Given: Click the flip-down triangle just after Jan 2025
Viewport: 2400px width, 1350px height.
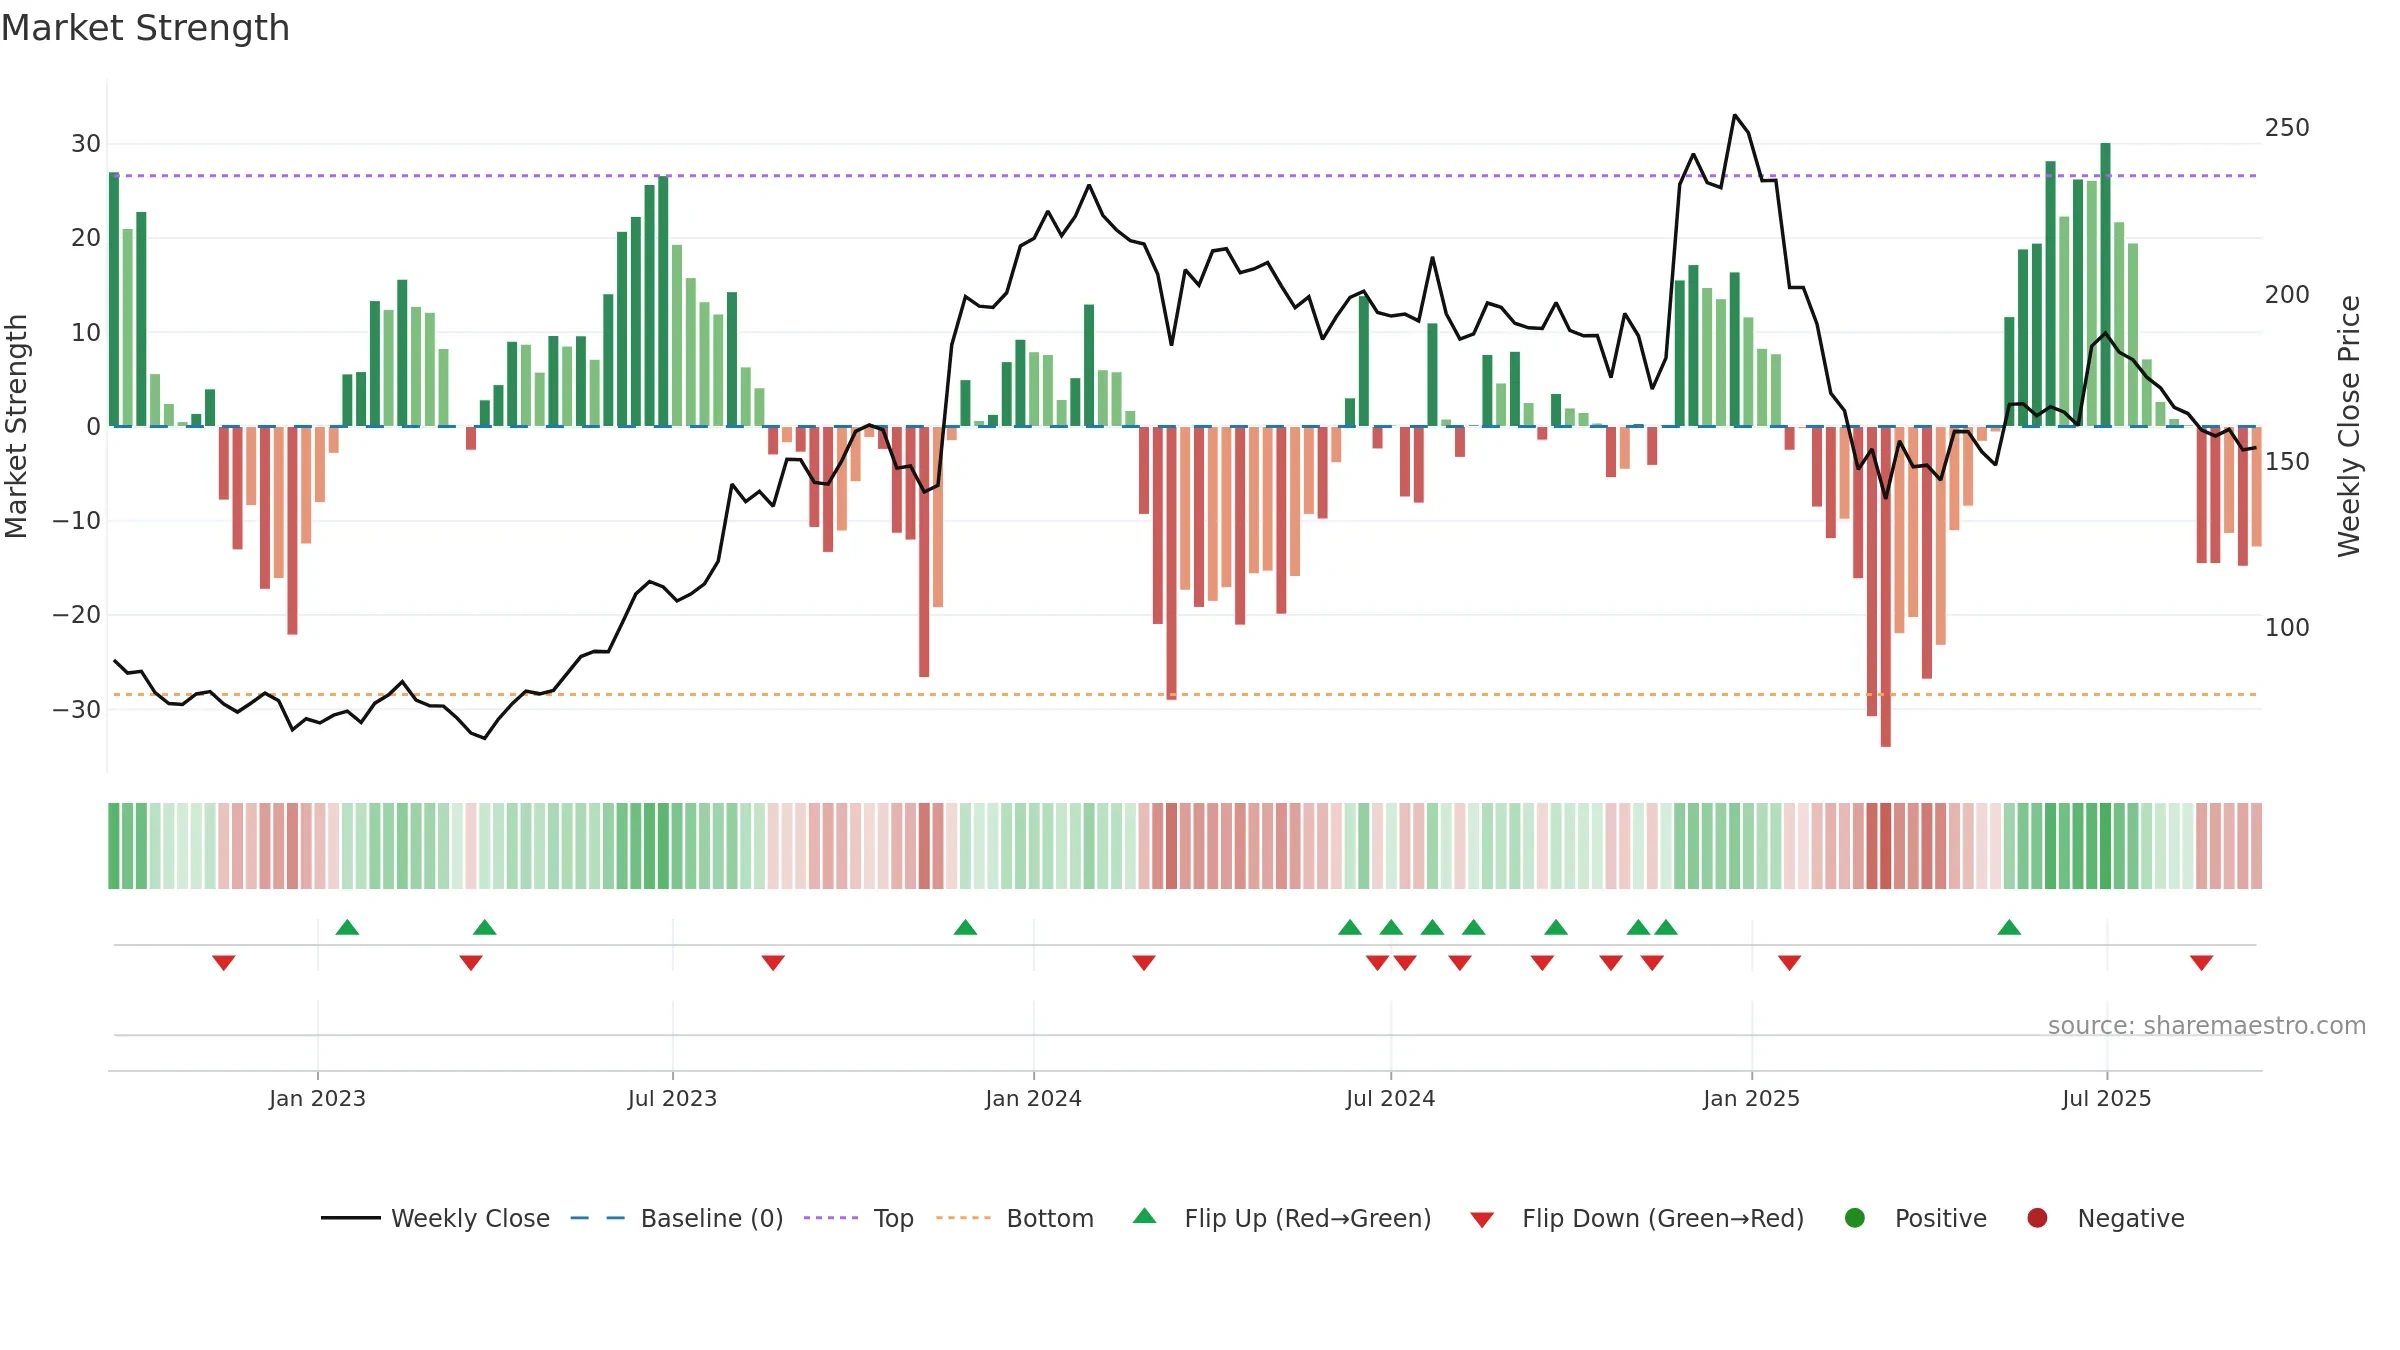Looking at the screenshot, I should pos(1789,962).
